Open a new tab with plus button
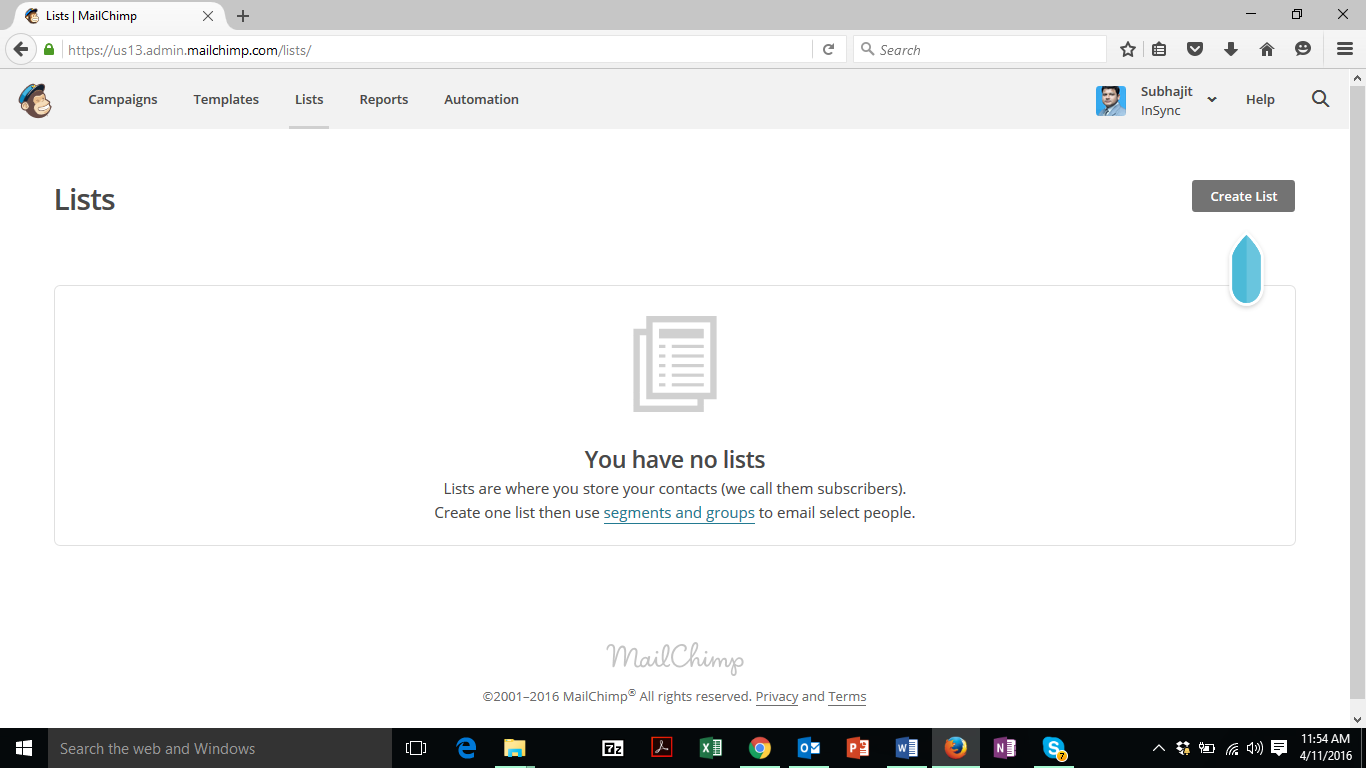 (243, 16)
